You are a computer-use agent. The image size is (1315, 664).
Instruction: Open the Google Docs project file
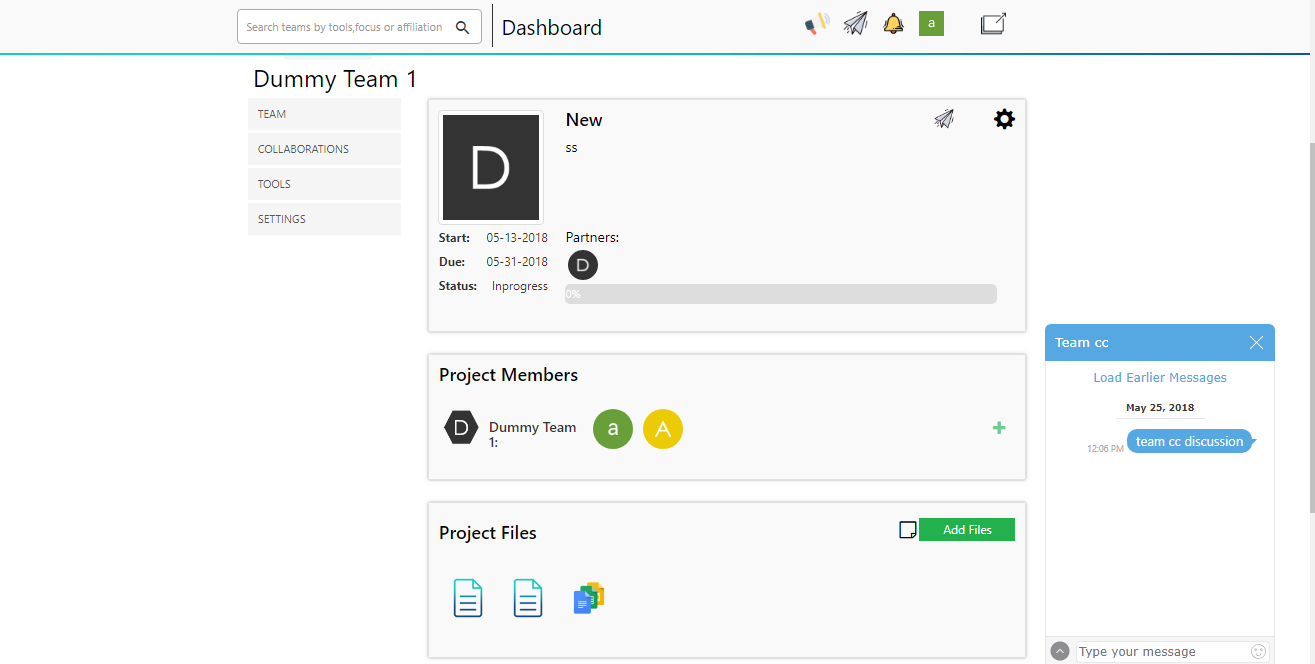(589, 598)
